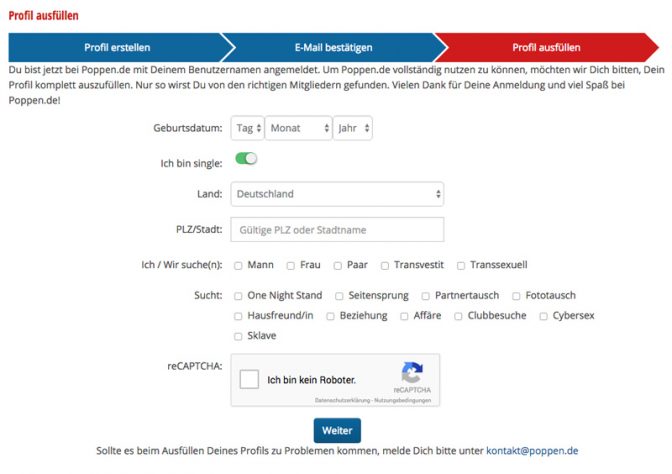Check the Frau checkbox
The width and height of the screenshot is (672, 474).
click(291, 266)
